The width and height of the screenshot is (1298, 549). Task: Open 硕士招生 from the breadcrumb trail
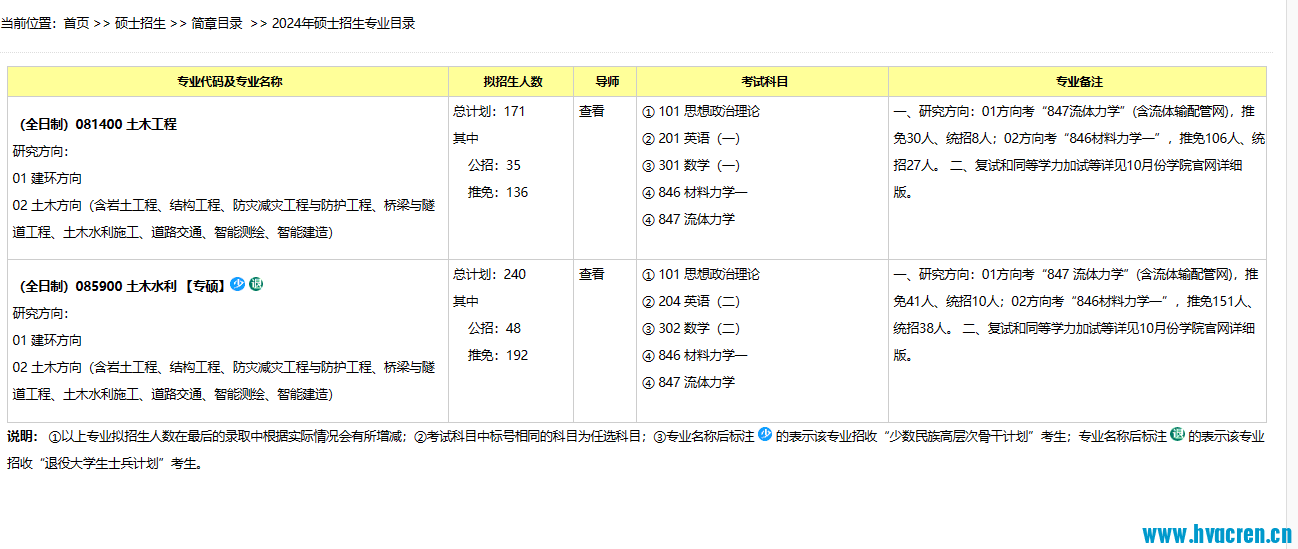coord(140,23)
